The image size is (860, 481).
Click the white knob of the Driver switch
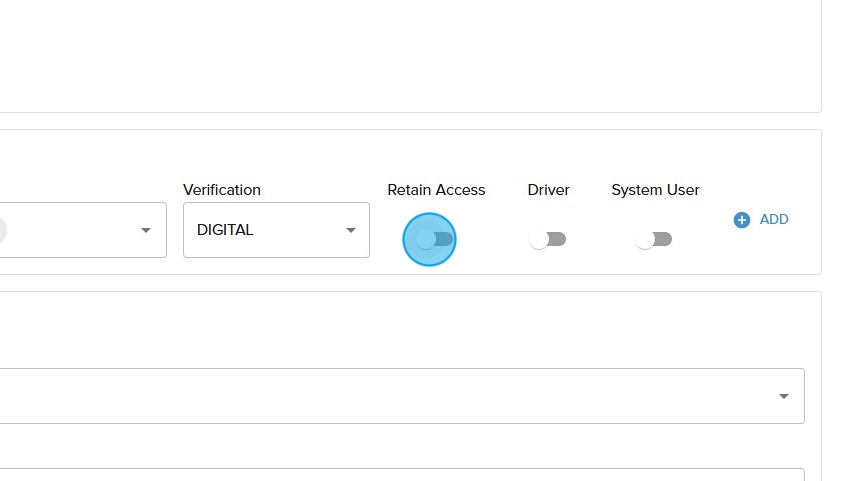(x=539, y=240)
